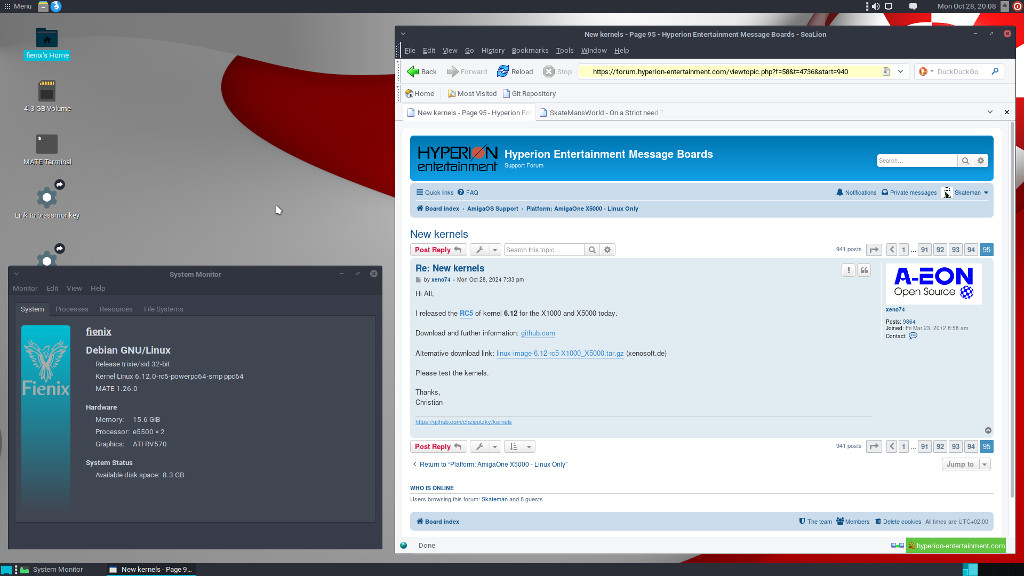The image size is (1024, 576).
Task: Open Private messages inbox
Action: pyautogui.click(x=909, y=193)
